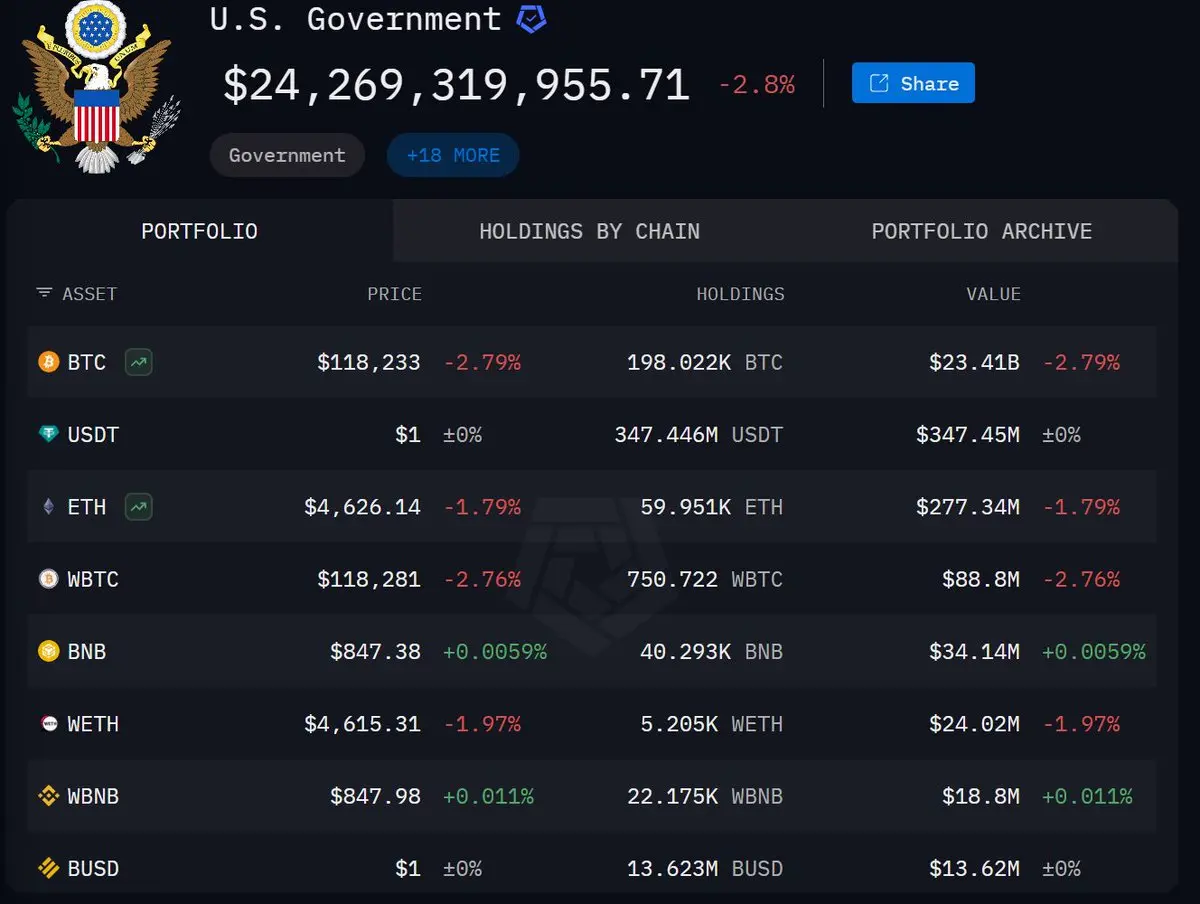Click the WETH asset name
This screenshot has width=1200, height=904.
(x=93, y=724)
